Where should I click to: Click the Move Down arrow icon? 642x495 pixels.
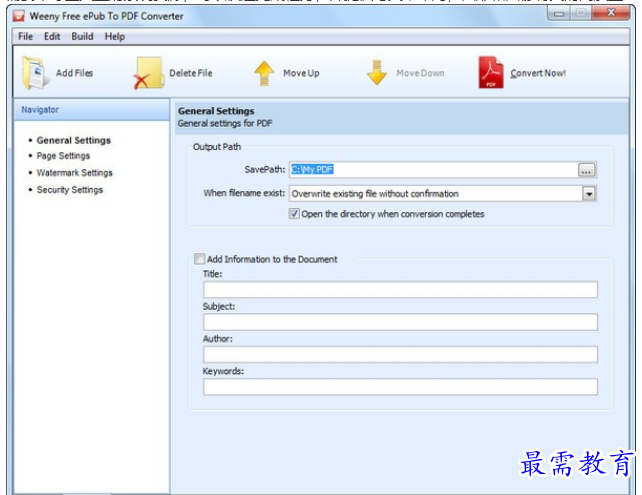coord(377,73)
